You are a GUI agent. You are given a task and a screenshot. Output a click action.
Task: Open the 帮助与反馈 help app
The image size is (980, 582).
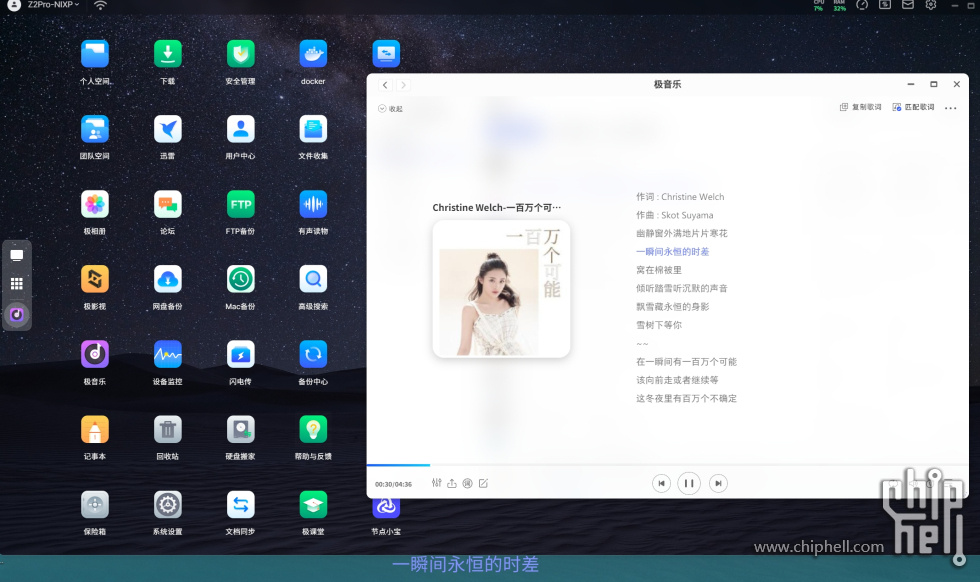tap(313, 429)
